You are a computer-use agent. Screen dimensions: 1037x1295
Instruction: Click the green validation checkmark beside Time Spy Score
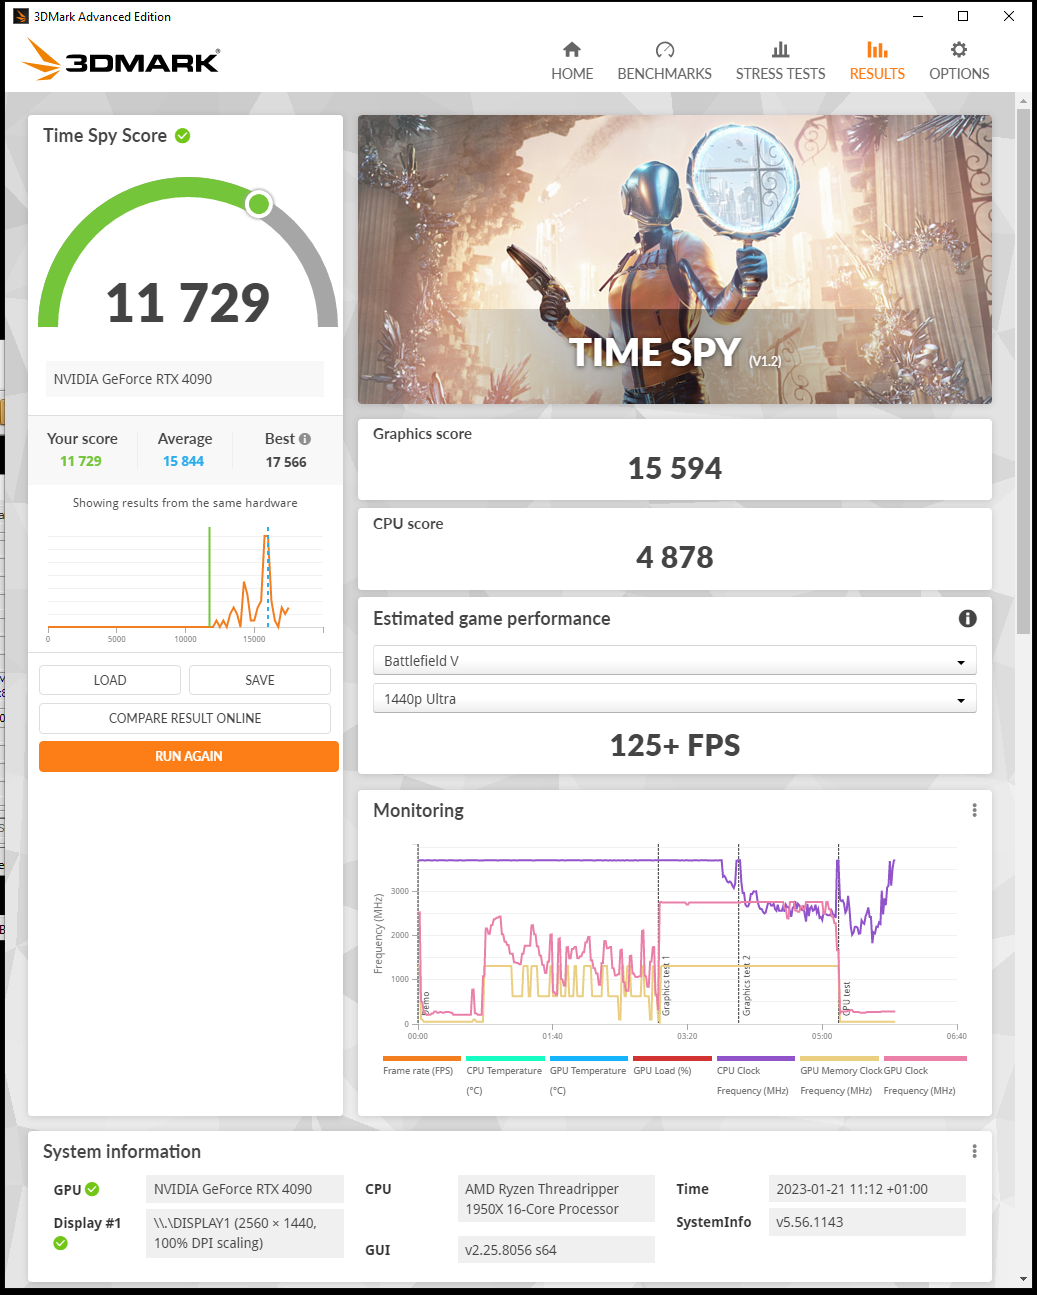[x=183, y=136]
